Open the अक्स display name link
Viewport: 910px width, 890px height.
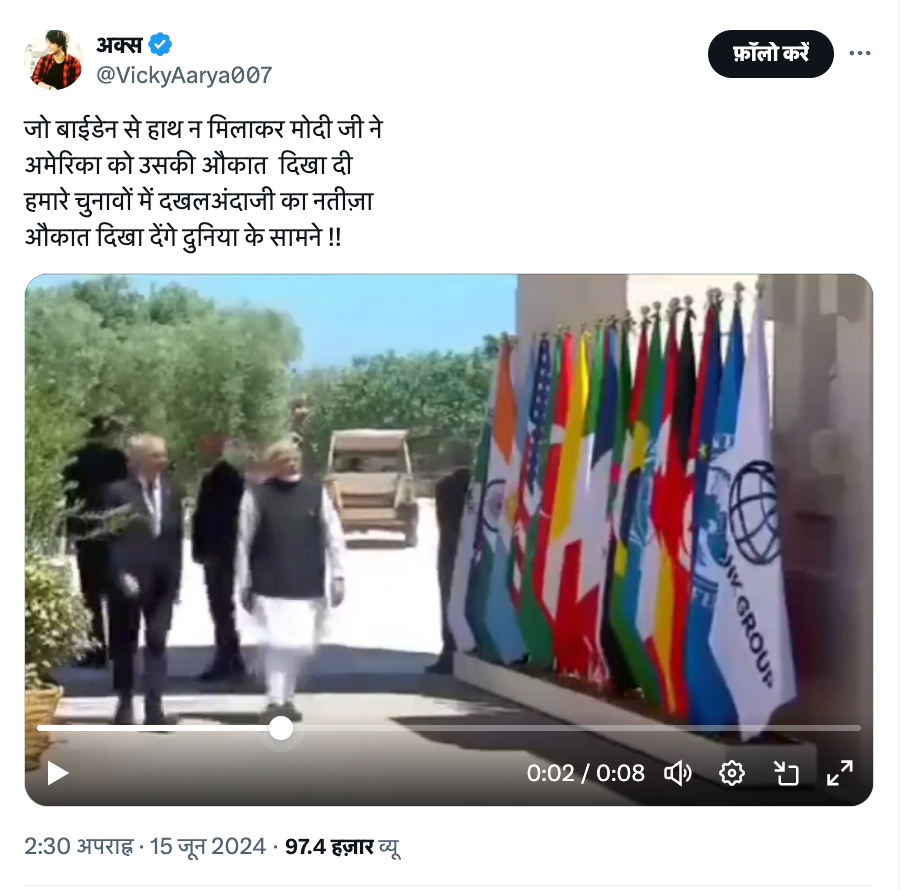[120, 44]
